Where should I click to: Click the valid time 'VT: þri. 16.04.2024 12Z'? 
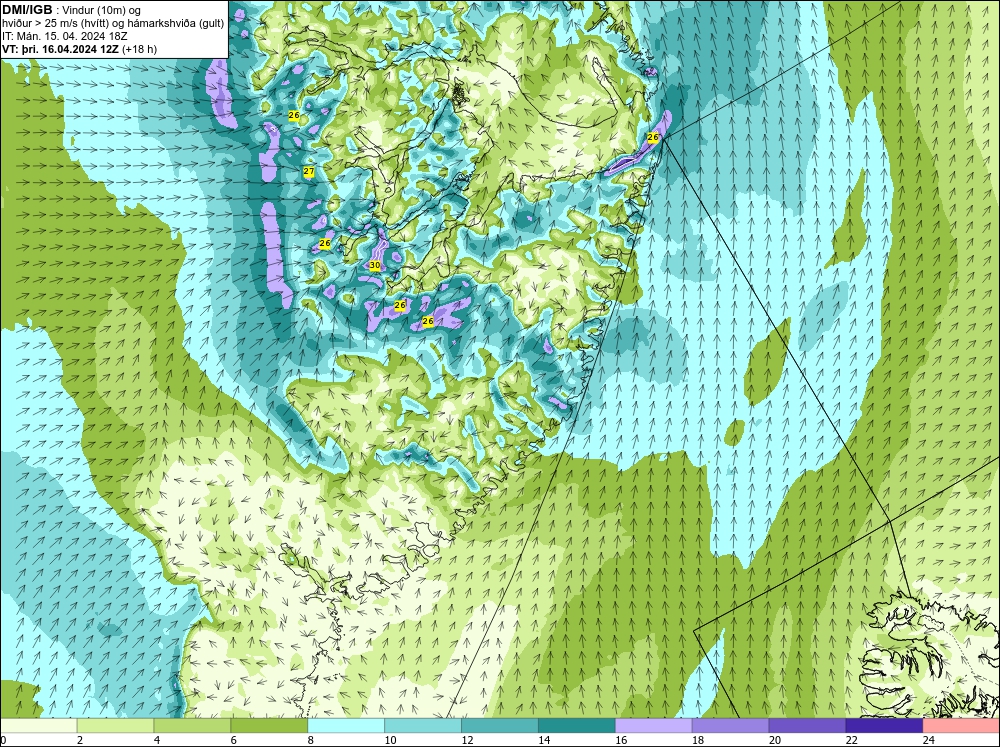60,49
